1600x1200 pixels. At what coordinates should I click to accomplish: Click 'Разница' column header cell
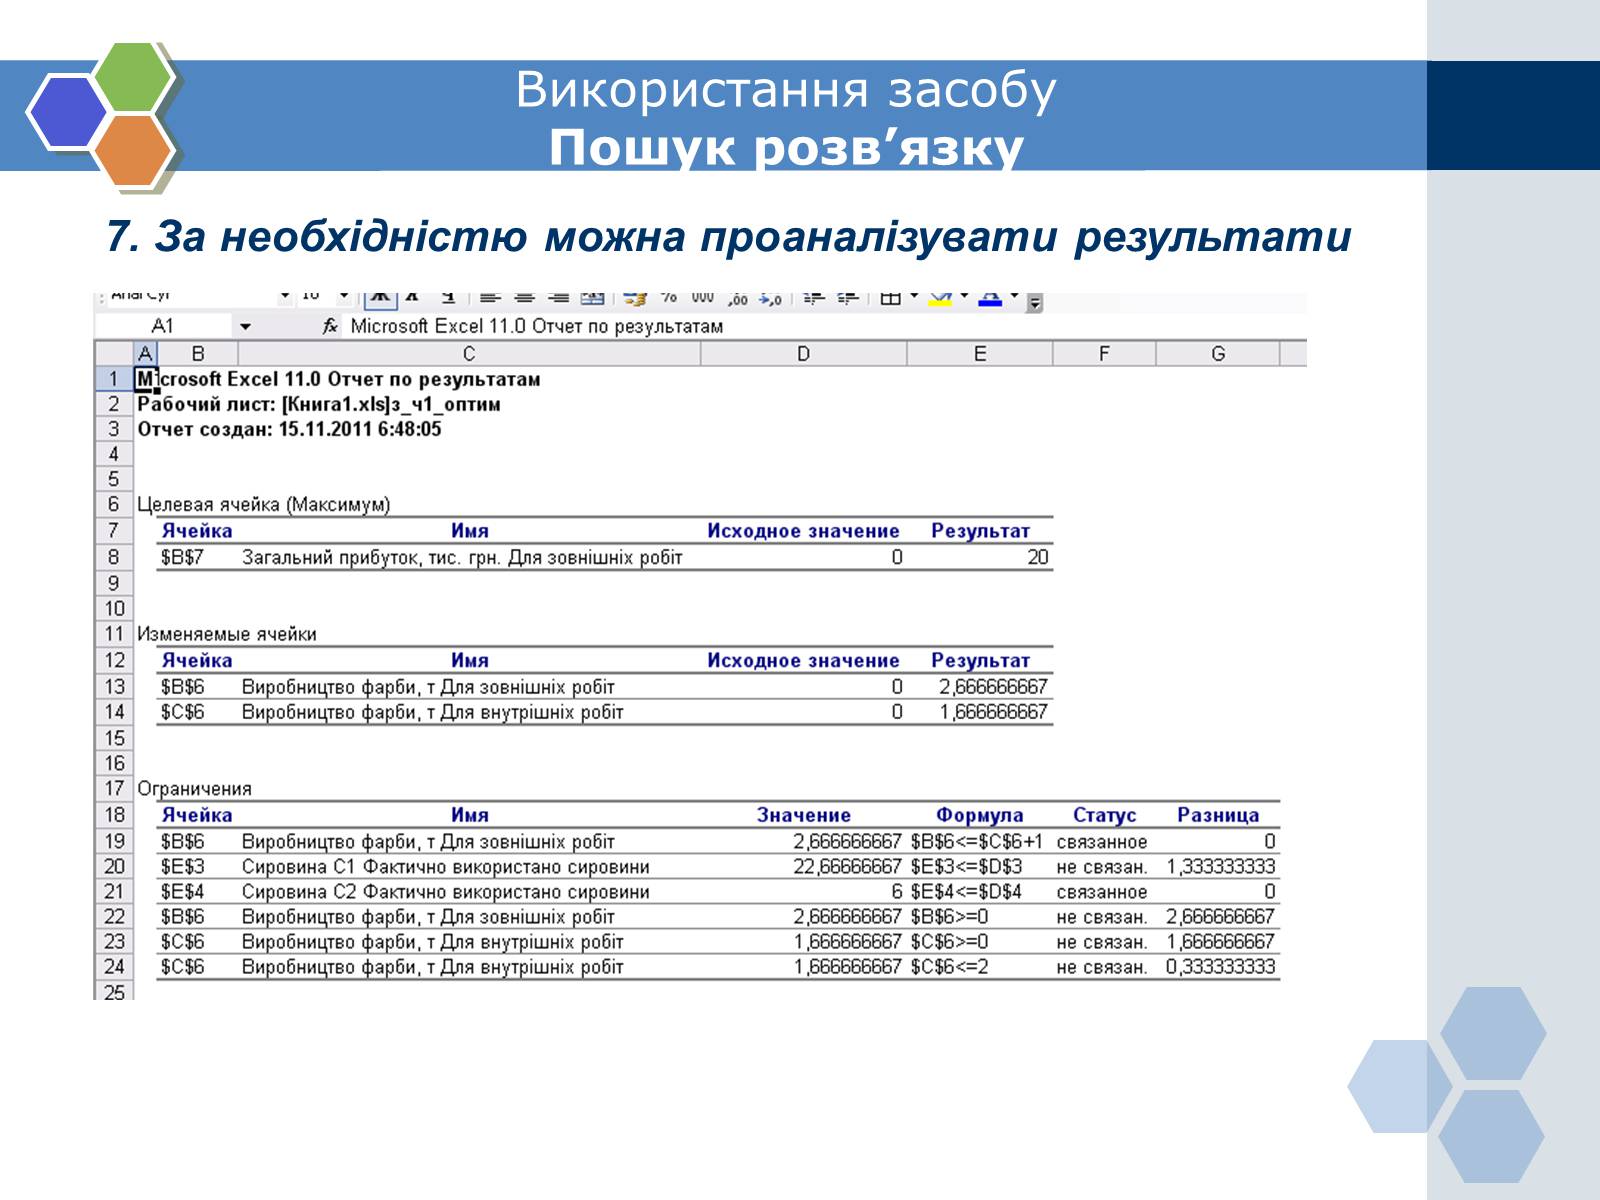tap(1218, 815)
